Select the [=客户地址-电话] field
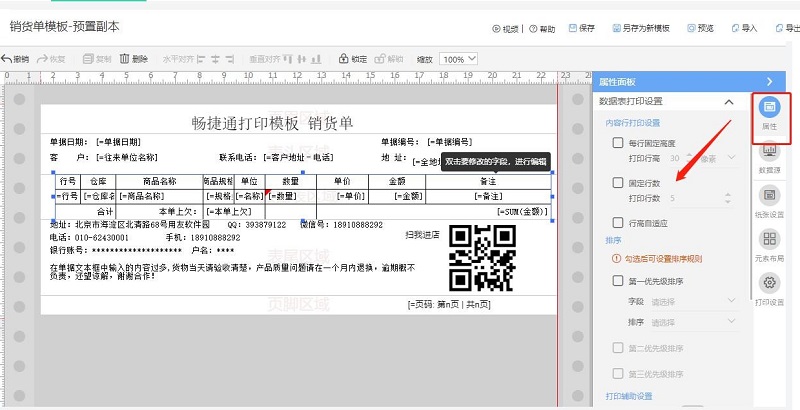The height and width of the screenshot is (410, 800). pyautogui.click(x=298, y=158)
